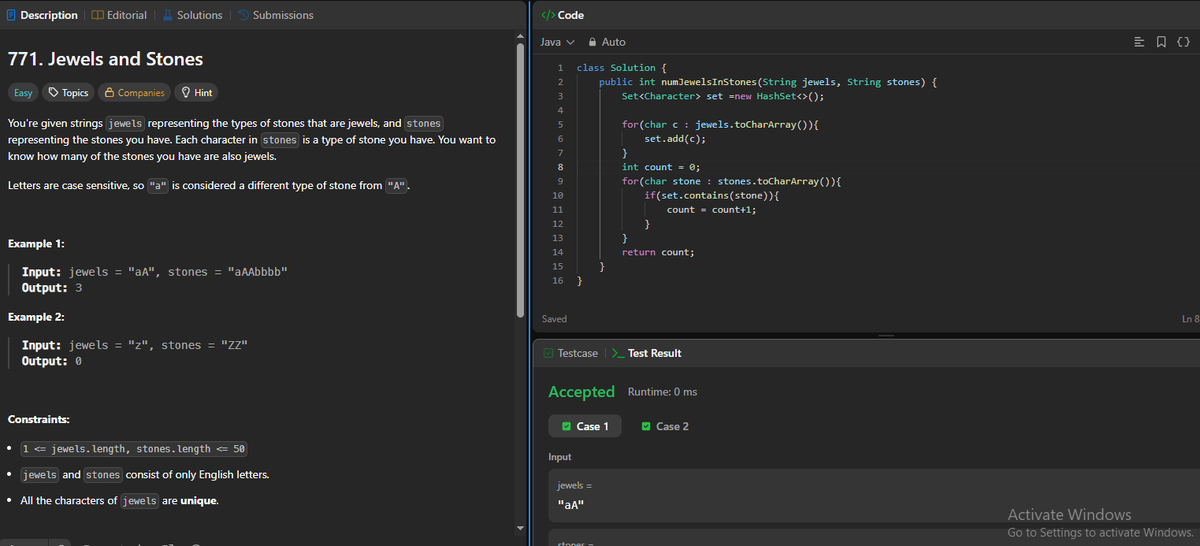Image resolution: width=1200 pixels, height=546 pixels.
Task: Open the Companies tag
Action: [134, 93]
